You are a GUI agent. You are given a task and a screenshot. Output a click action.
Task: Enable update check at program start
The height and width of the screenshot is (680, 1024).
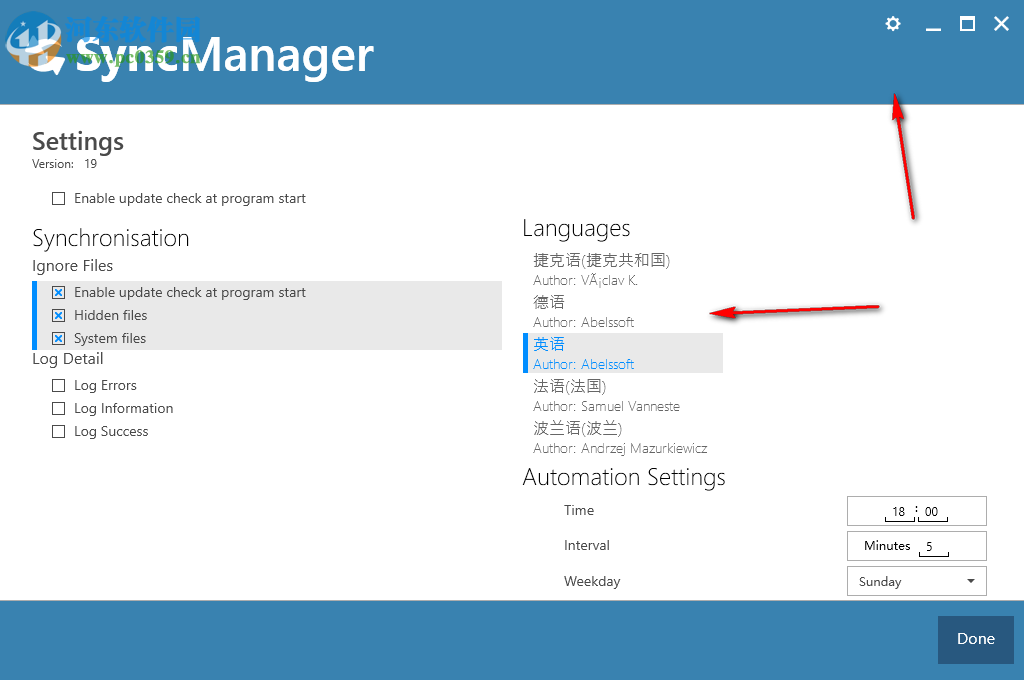(x=58, y=198)
